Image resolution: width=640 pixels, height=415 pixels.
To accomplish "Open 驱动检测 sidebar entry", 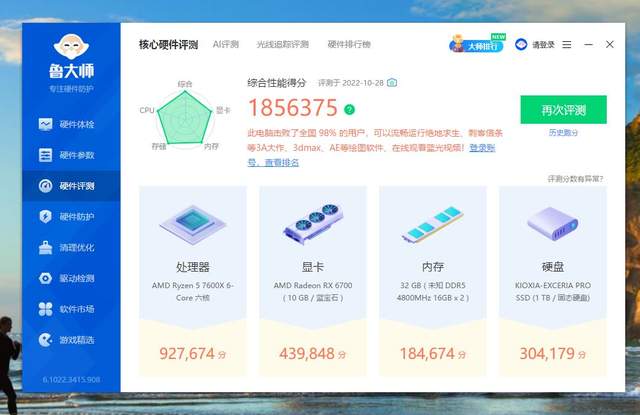I will tap(71, 278).
